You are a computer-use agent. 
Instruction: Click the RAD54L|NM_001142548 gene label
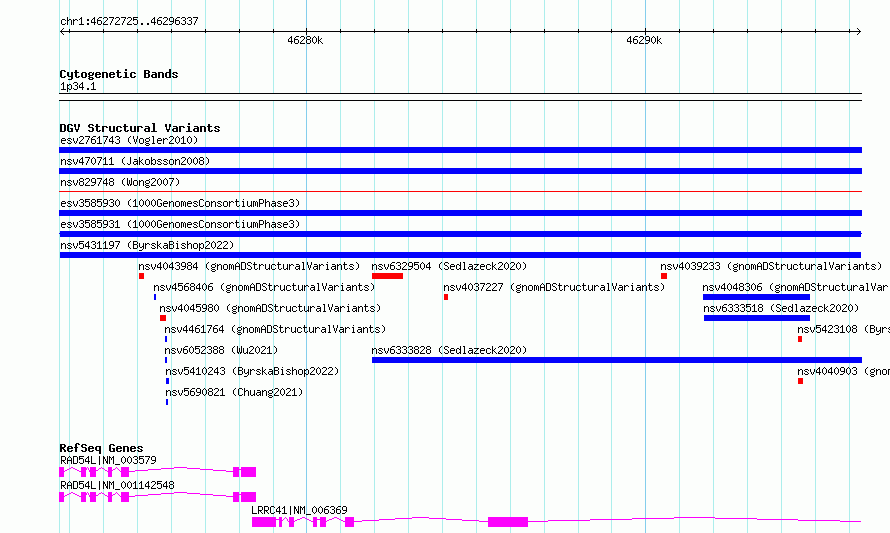tap(117, 485)
